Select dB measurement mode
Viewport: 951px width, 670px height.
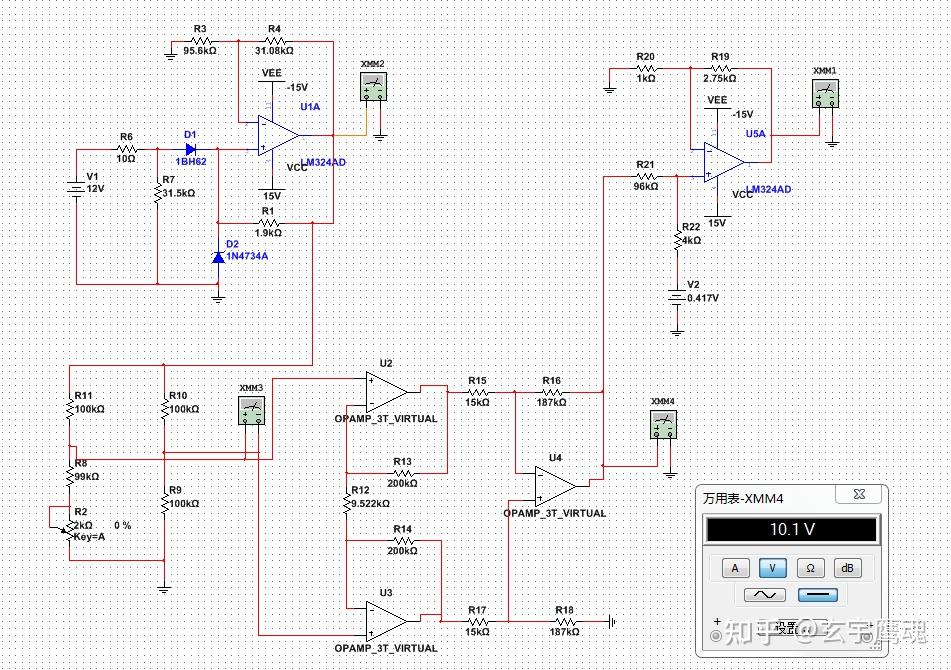848,567
